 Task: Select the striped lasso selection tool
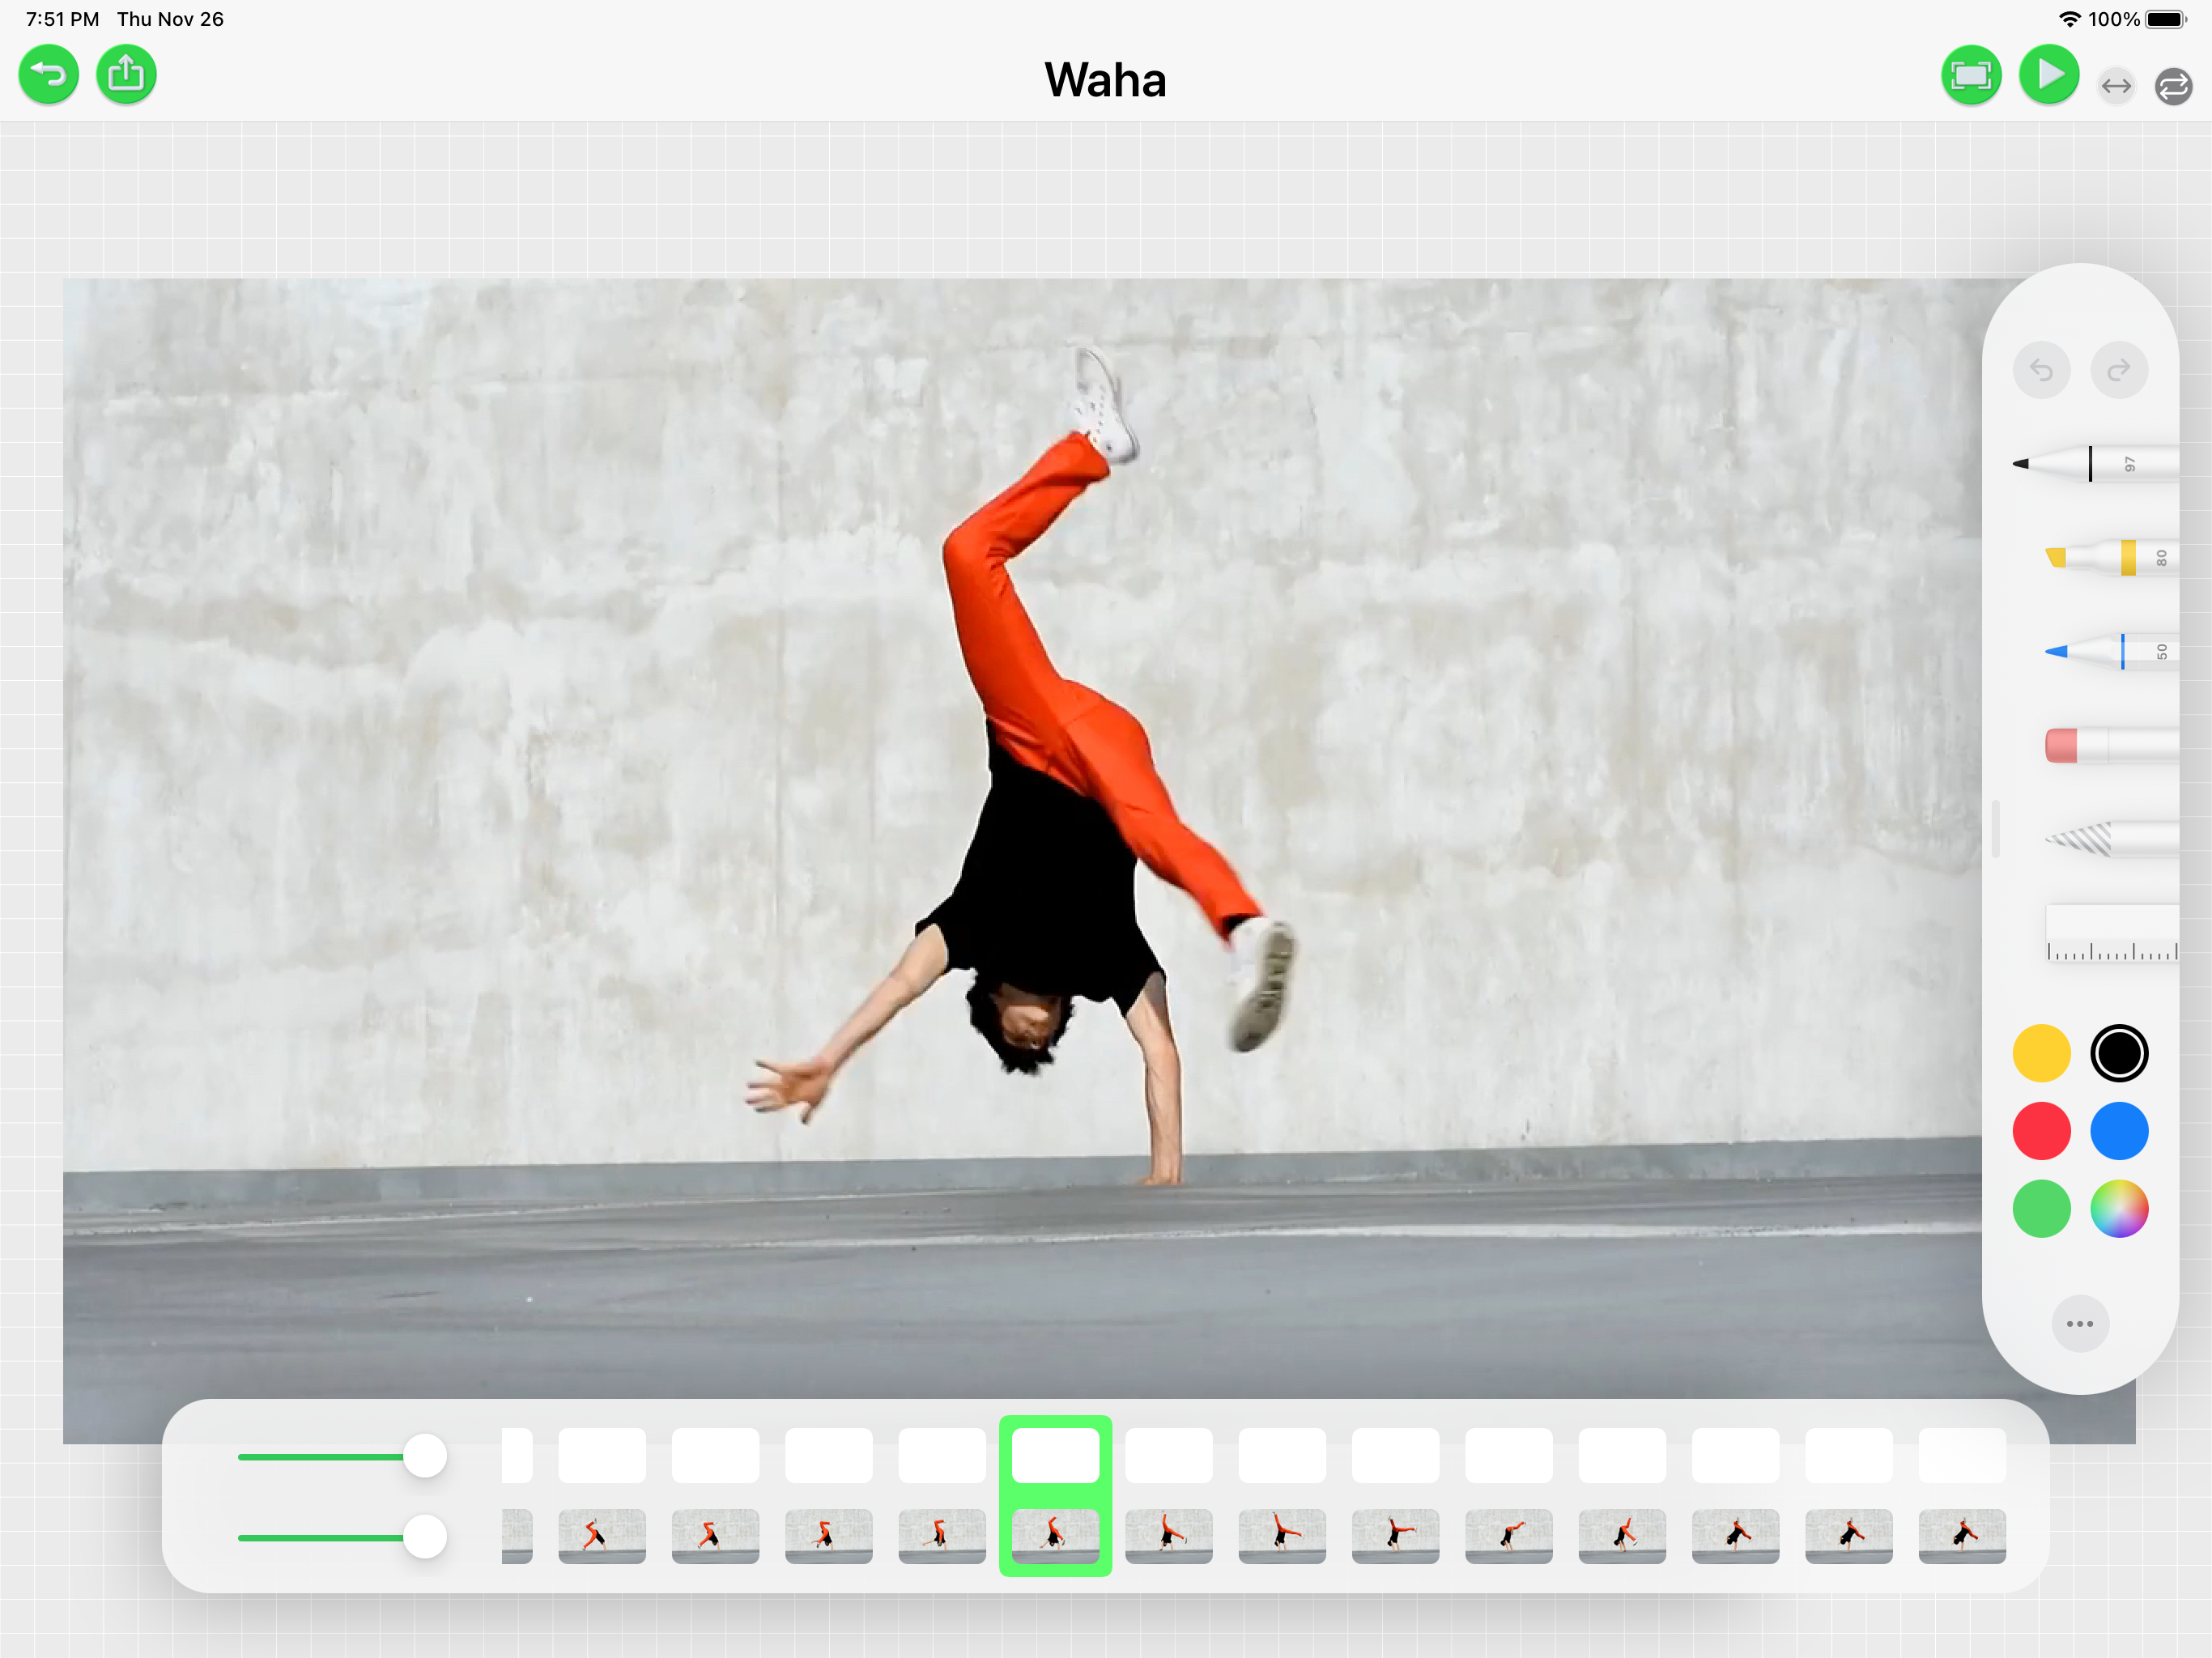coord(2111,839)
